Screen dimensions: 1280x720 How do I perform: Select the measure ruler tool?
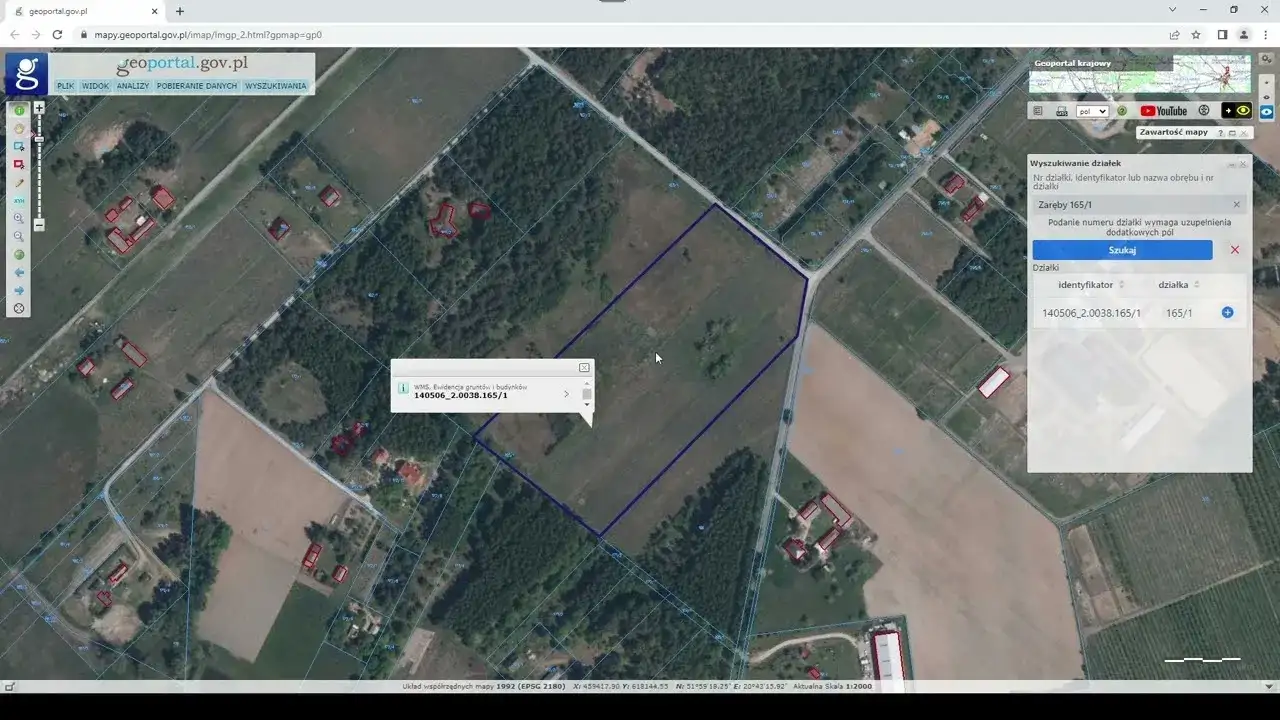pos(18,182)
